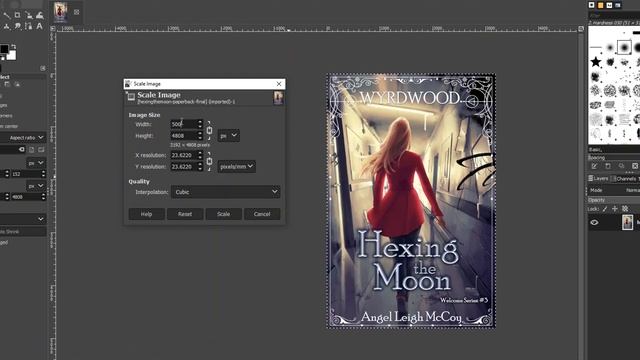Click the image thumbnail in dialog header
640x360 pixels.
click(x=278, y=98)
